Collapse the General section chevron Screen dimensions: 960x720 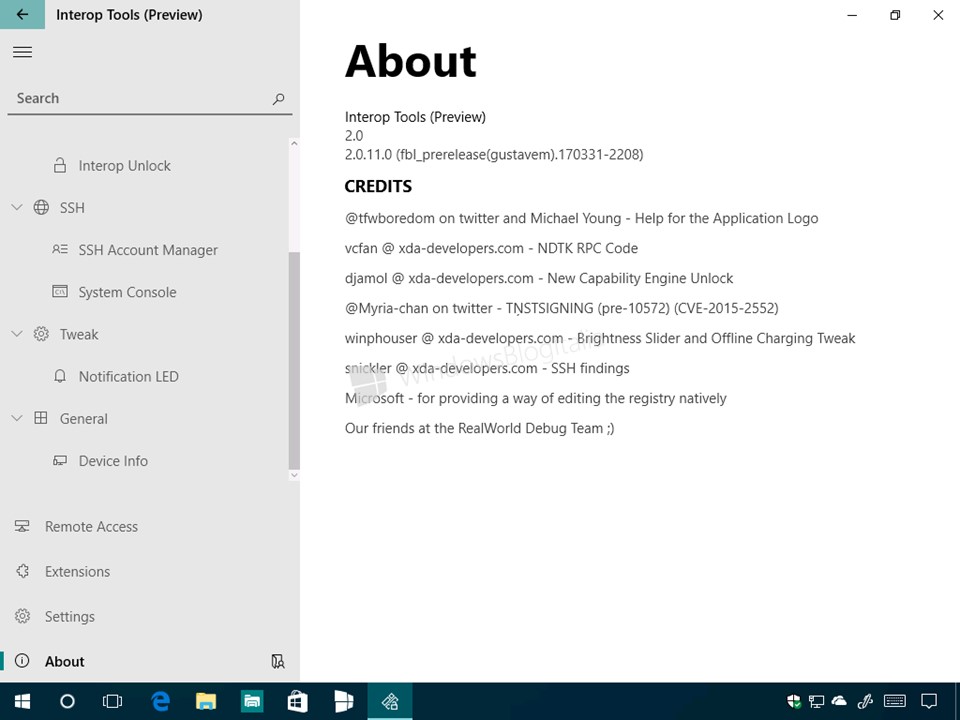pos(17,418)
